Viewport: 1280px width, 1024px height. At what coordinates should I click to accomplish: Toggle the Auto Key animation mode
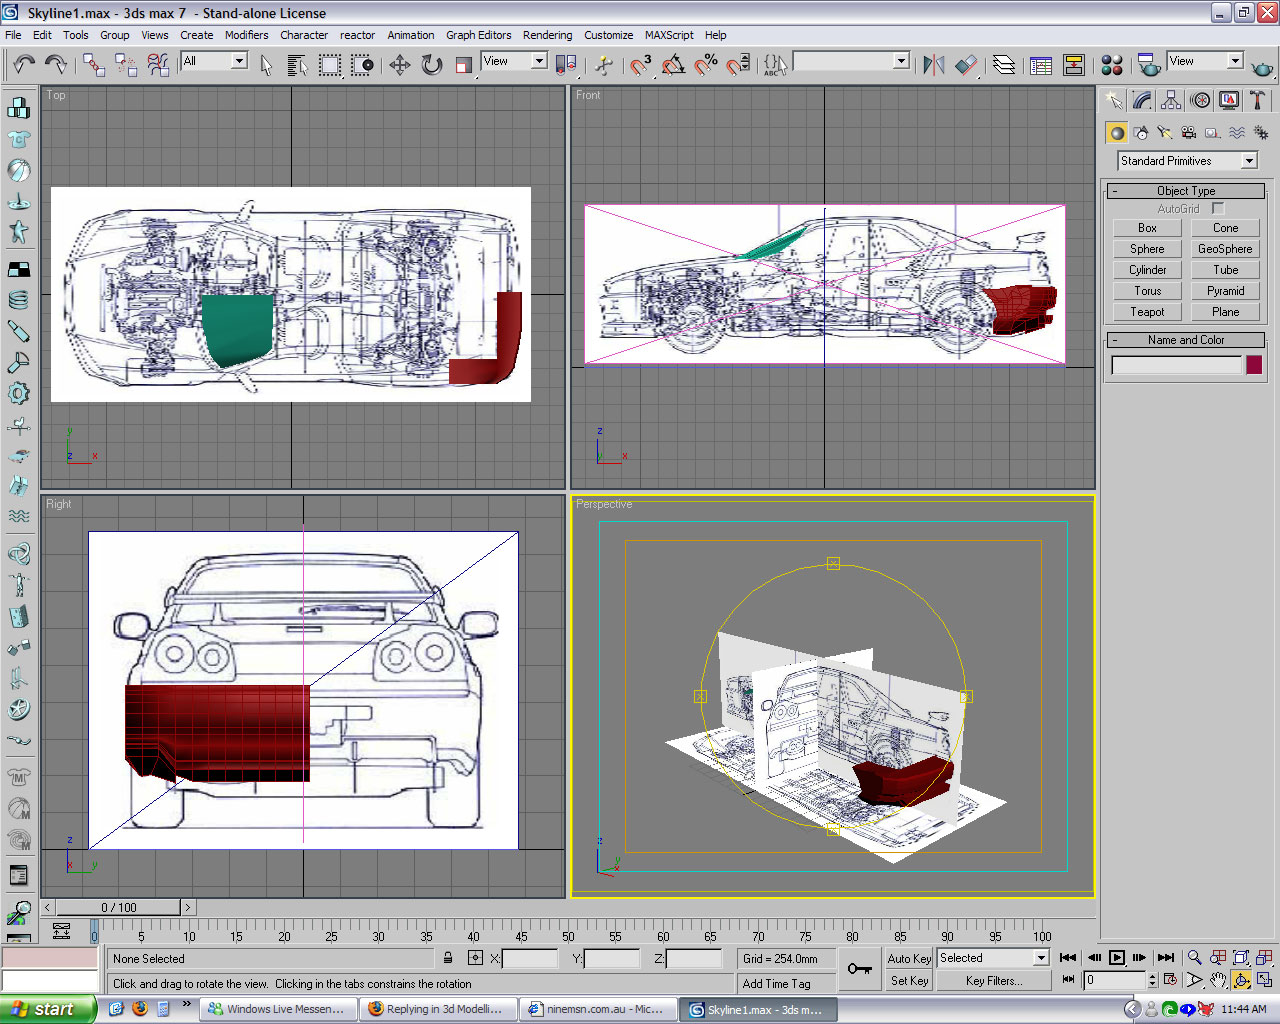(x=909, y=958)
